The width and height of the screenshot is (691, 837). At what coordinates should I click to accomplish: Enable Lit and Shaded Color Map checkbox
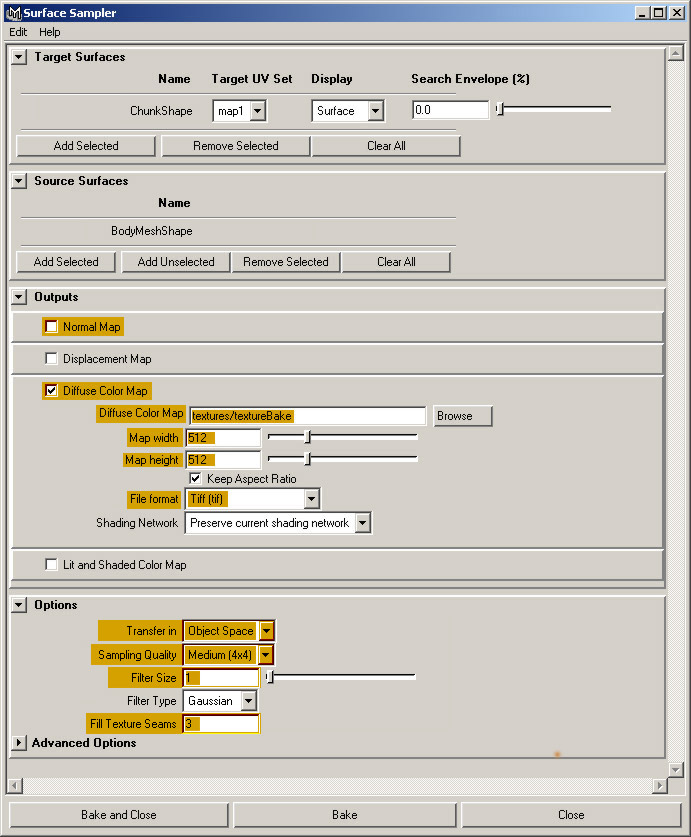click(x=51, y=565)
